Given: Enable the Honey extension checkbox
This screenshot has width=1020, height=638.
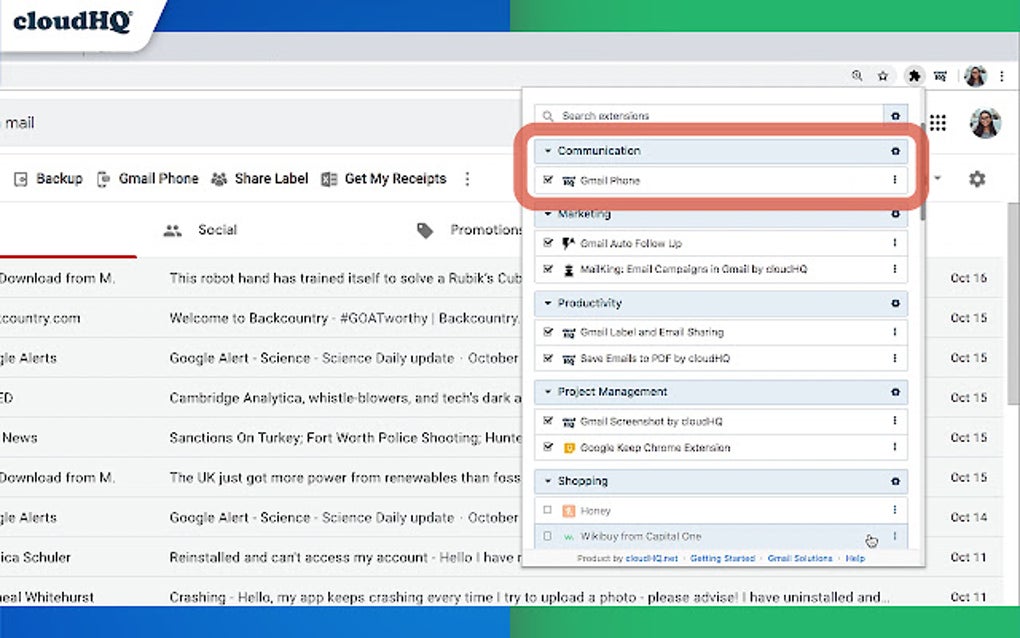Looking at the screenshot, I should (547, 510).
